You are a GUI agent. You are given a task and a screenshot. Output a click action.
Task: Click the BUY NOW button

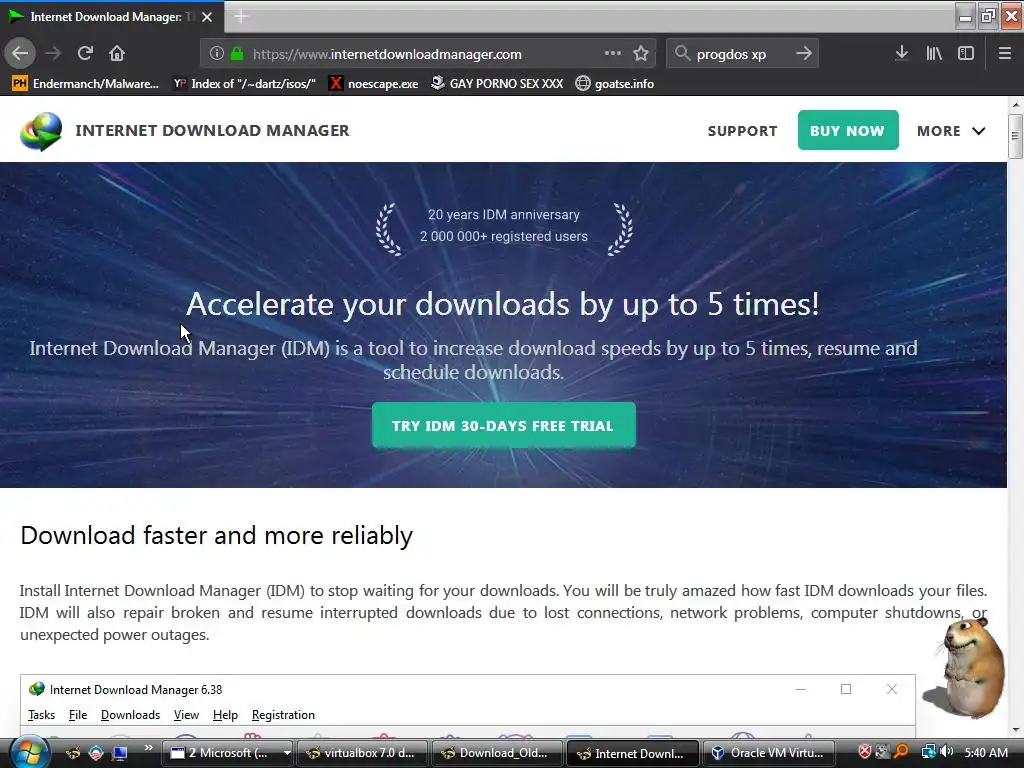click(848, 130)
